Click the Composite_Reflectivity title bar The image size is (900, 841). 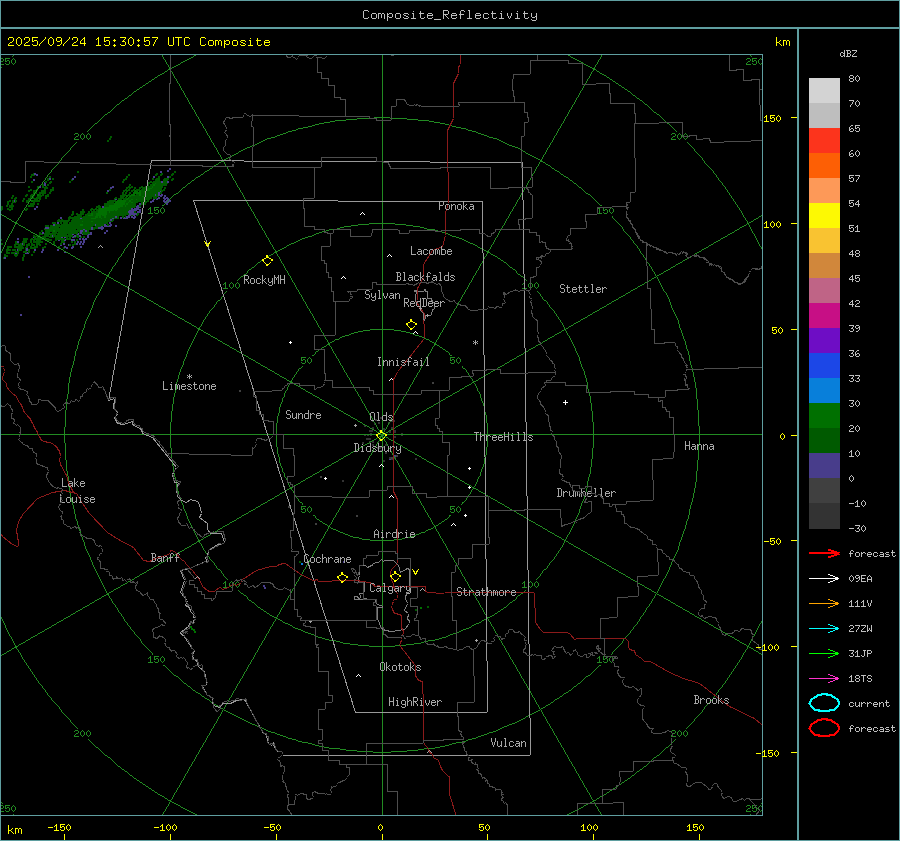pyautogui.click(x=449, y=14)
